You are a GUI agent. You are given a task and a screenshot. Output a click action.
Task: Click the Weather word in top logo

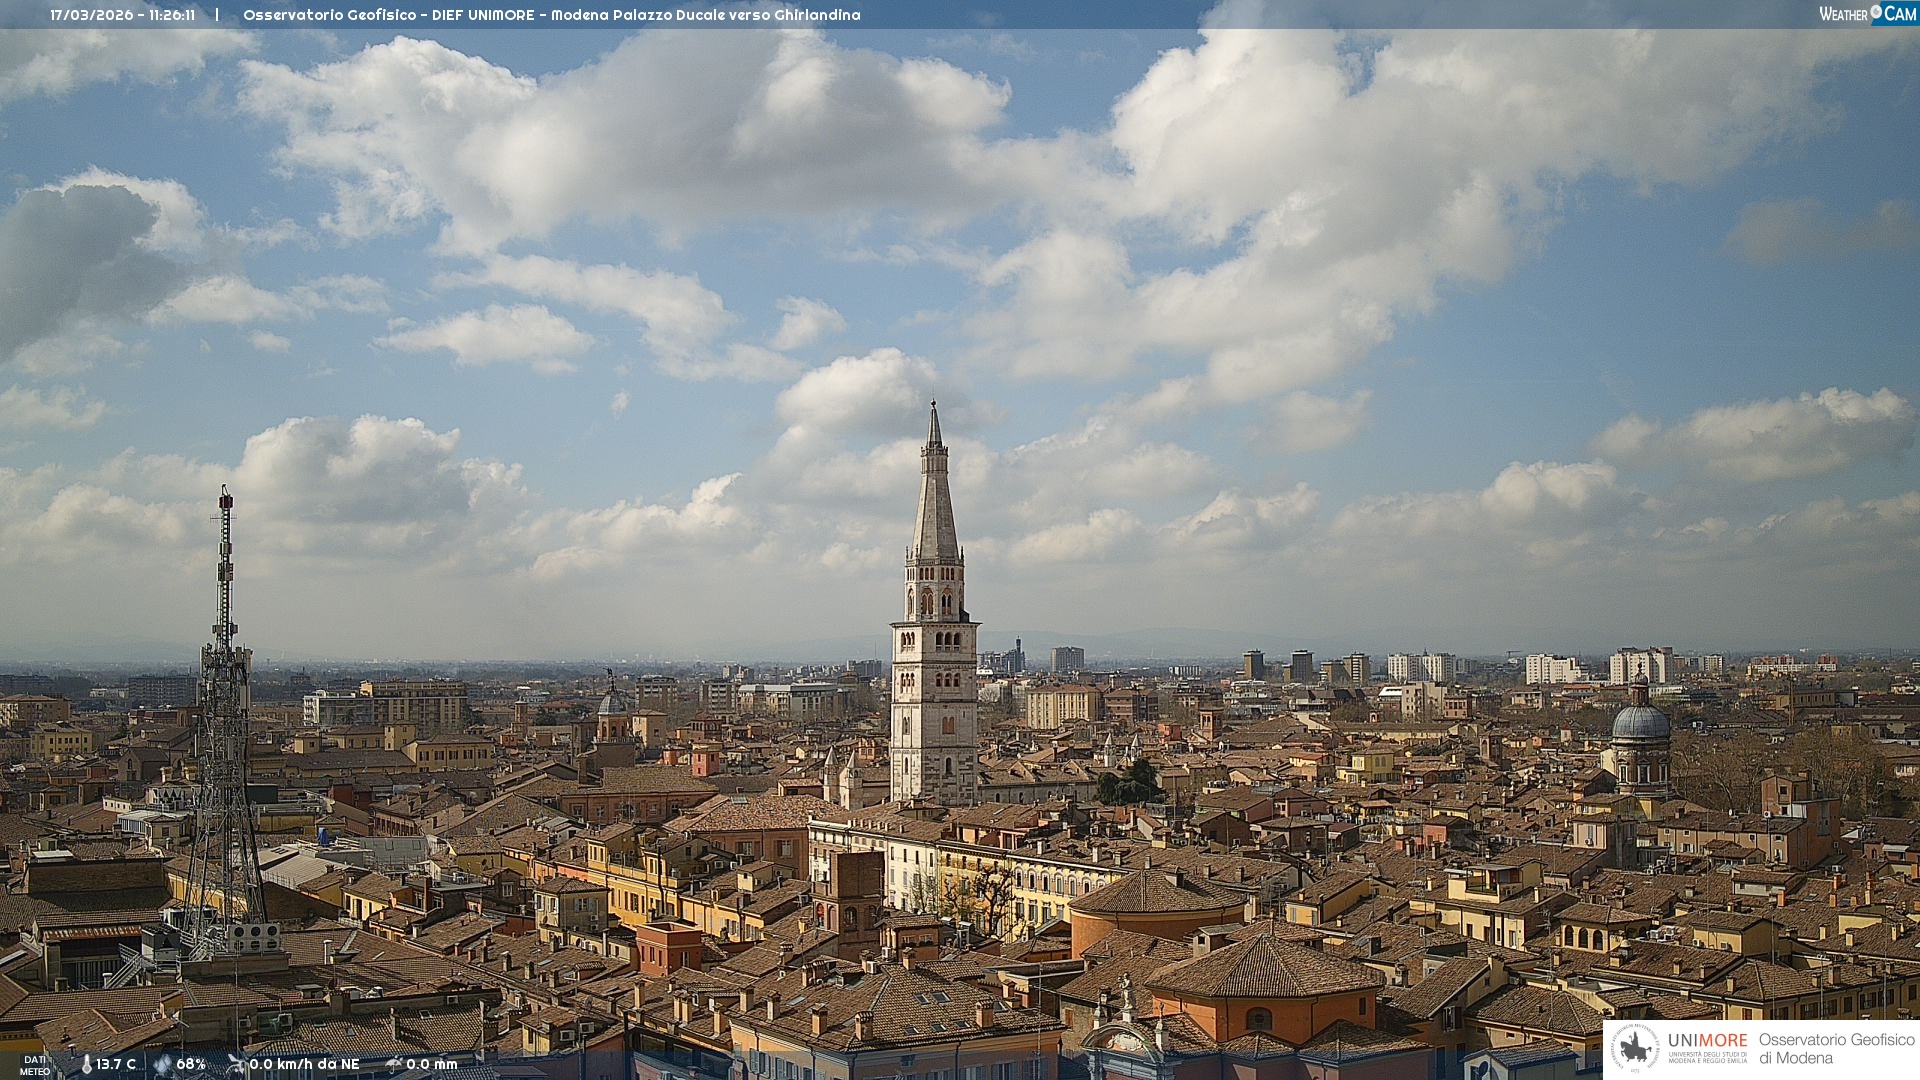1843,14
